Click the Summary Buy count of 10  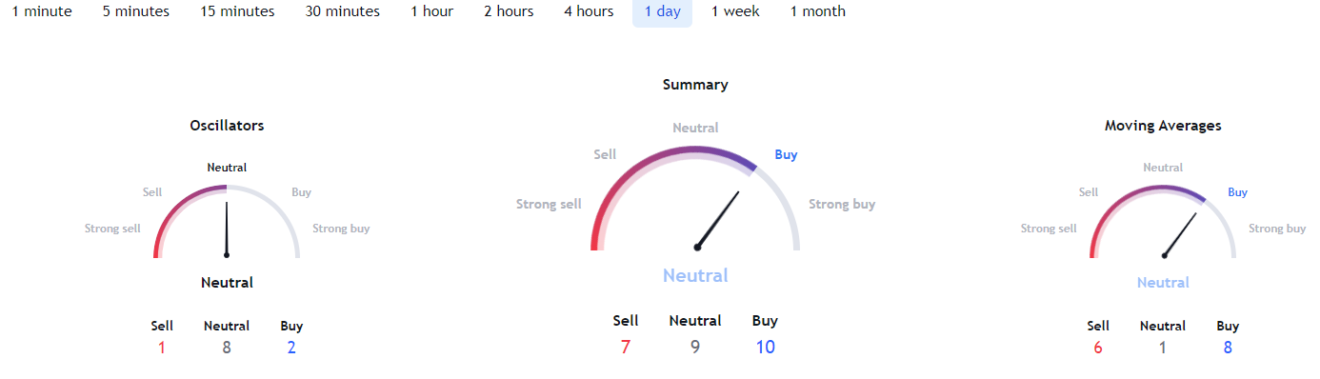766,348
